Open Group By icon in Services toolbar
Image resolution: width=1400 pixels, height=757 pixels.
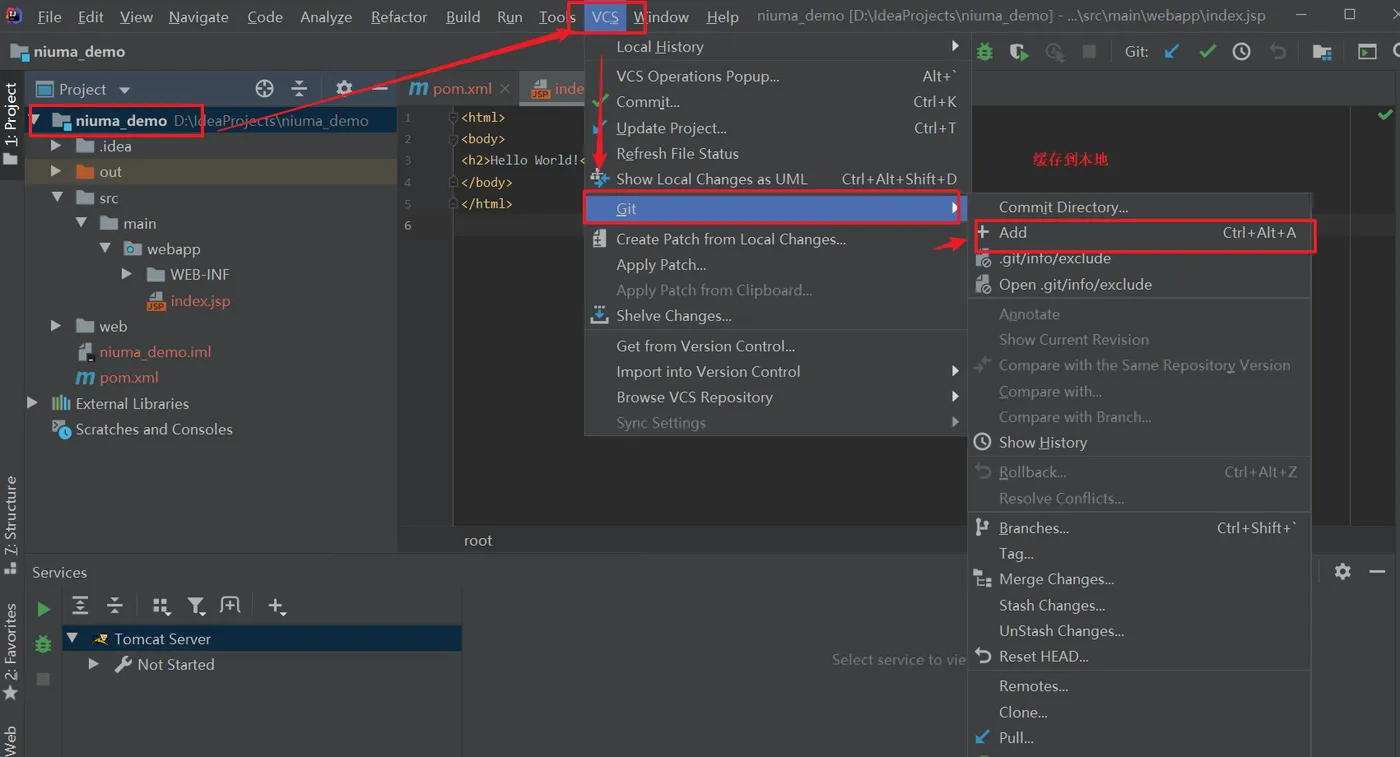(x=161, y=606)
